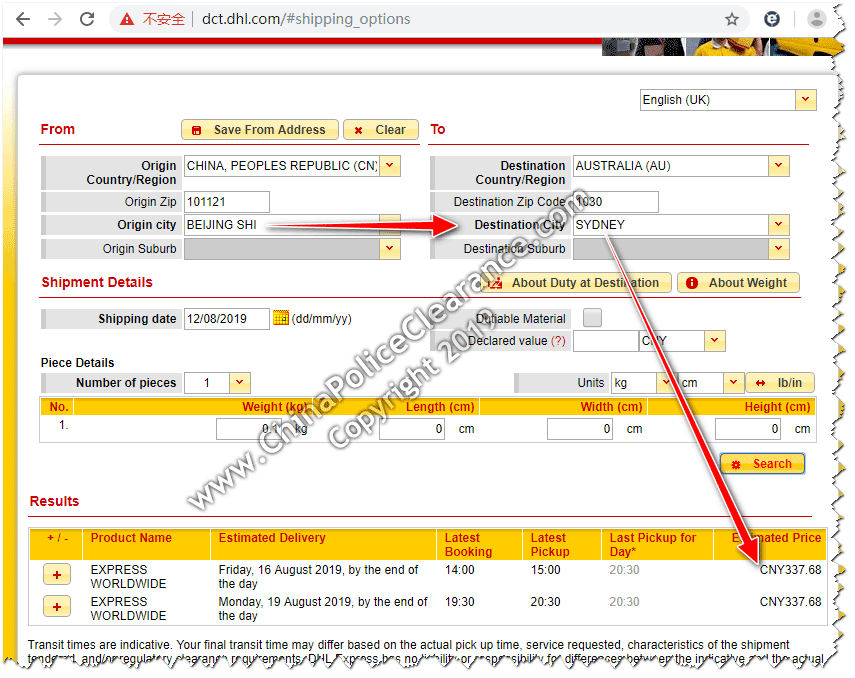
Task: Open the cm dimension units dropdown
Action: coord(733,383)
